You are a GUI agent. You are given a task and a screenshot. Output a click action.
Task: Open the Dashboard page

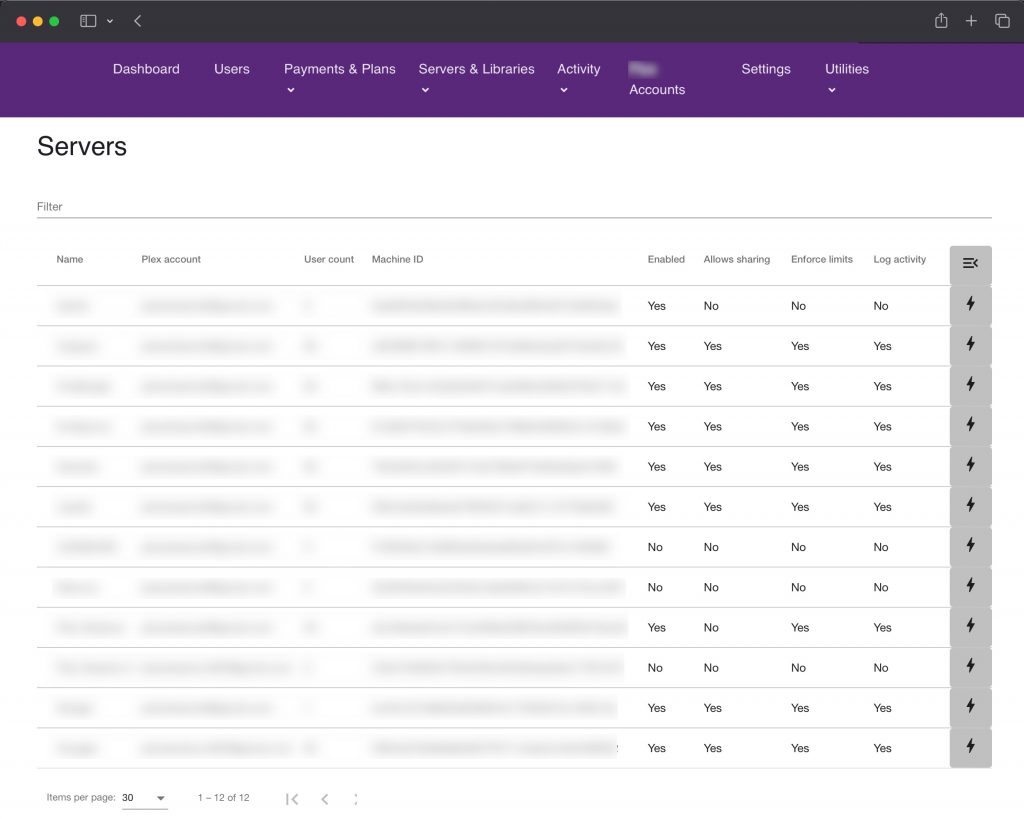[146, 69]
